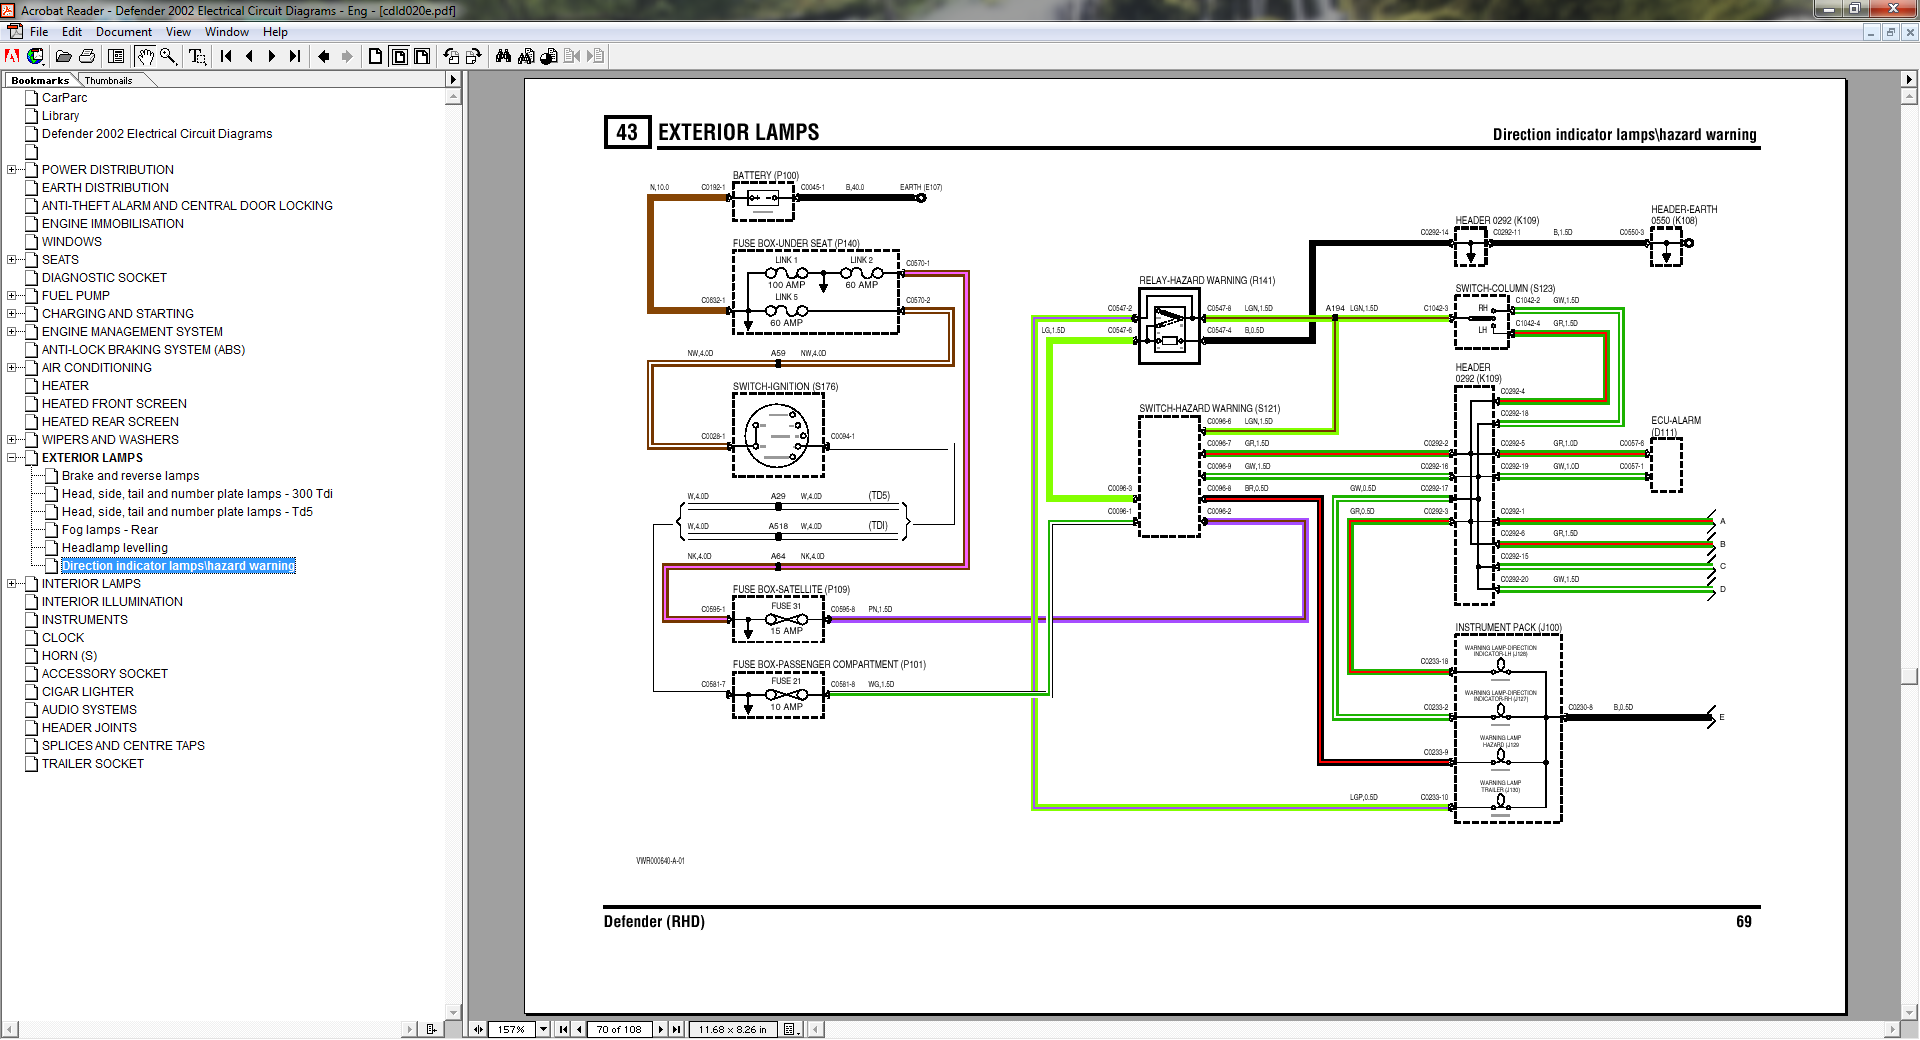Rotate view counterclockwise icon
The height and width of the screenshot is (1040, 1920).
click(451, 56)
